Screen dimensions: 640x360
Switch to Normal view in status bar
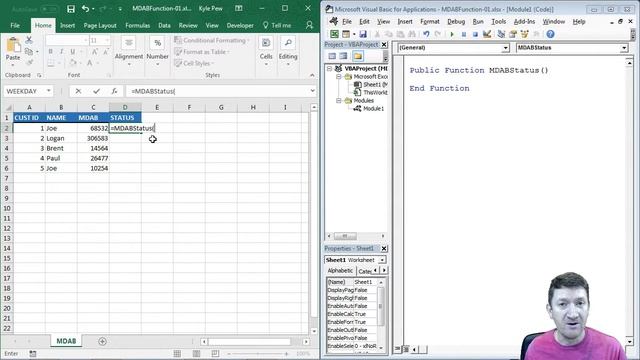pyautogui.click(x=177, y=353)
